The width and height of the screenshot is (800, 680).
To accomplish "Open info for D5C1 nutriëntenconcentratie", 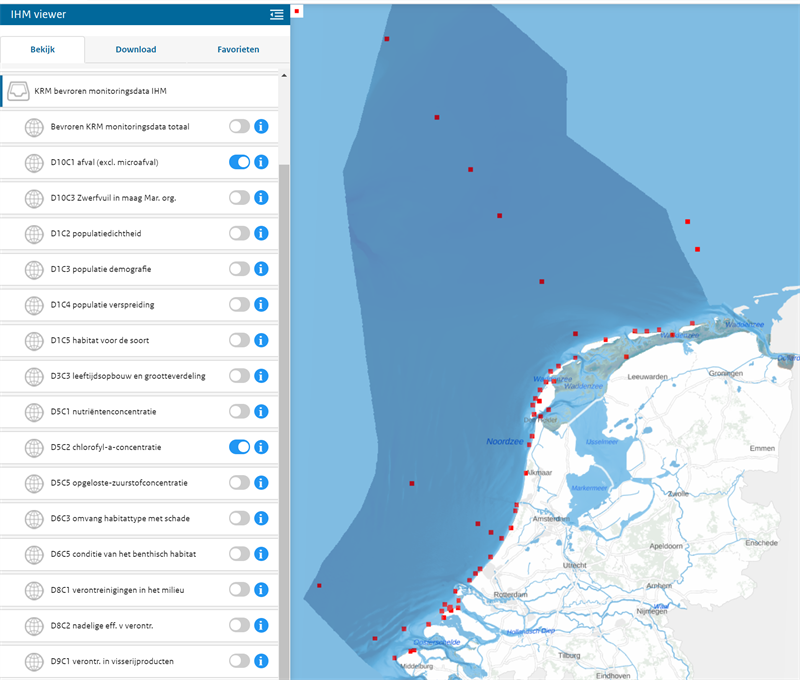I will pyautogui.click(x=261, y=412).
